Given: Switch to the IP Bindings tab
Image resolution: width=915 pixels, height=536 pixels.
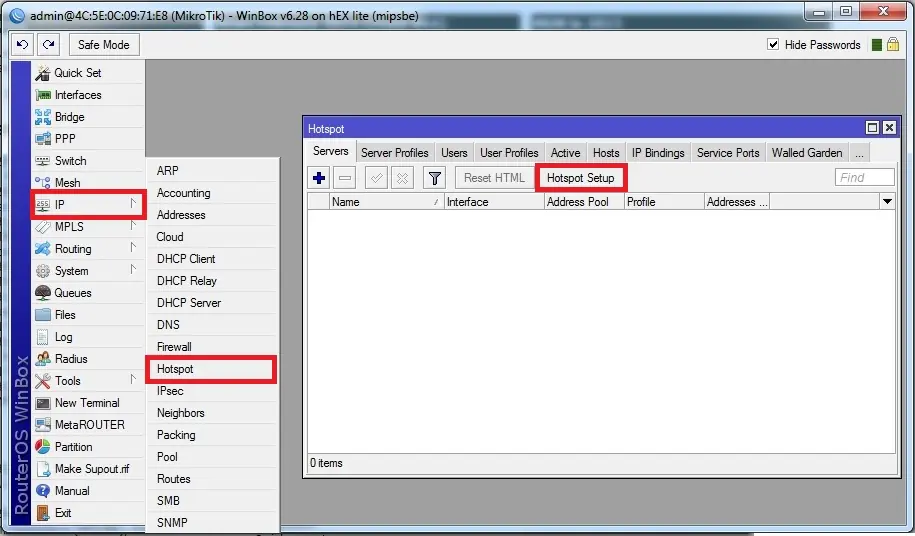Looking at the screenshot, I should tap(658, 153).
